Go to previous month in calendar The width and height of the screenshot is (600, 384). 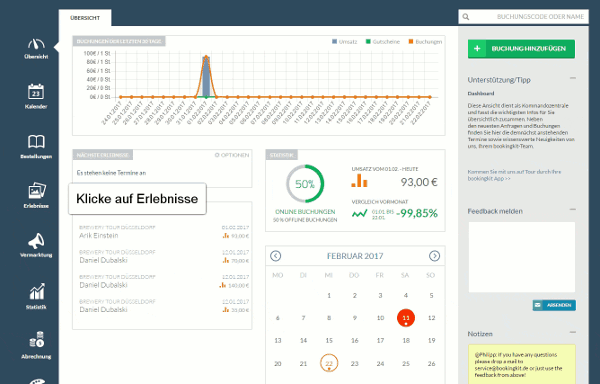tap(276, 256)
